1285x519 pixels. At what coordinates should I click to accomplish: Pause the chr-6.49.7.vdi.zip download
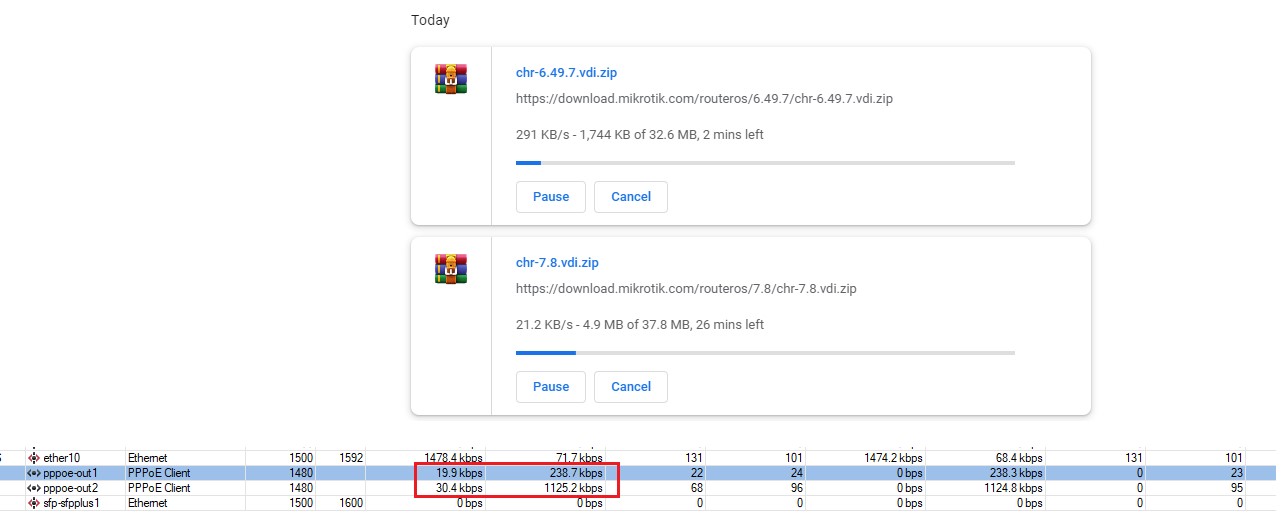pyautogui.click(x=551, y=197)
